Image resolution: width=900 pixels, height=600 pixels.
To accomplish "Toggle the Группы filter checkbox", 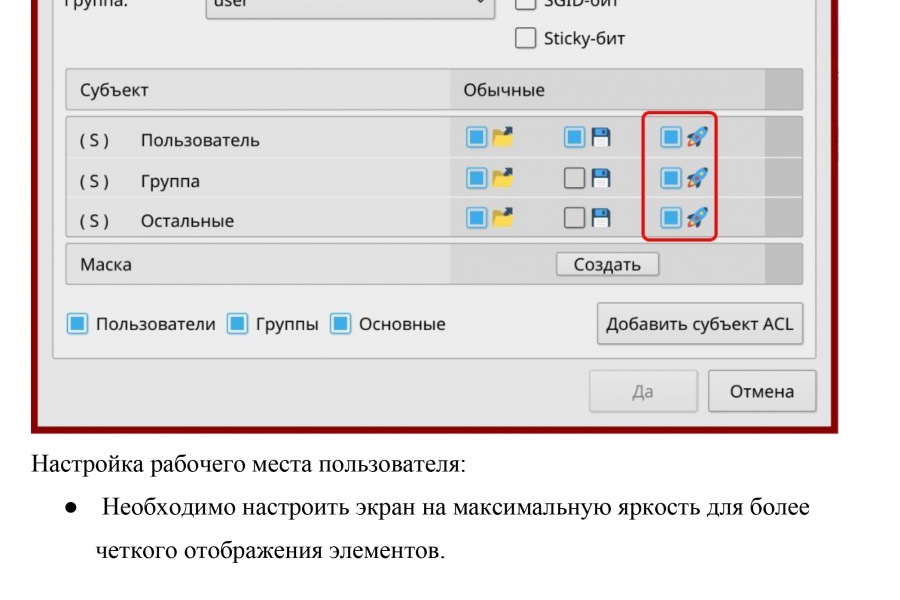I will 237,323.
